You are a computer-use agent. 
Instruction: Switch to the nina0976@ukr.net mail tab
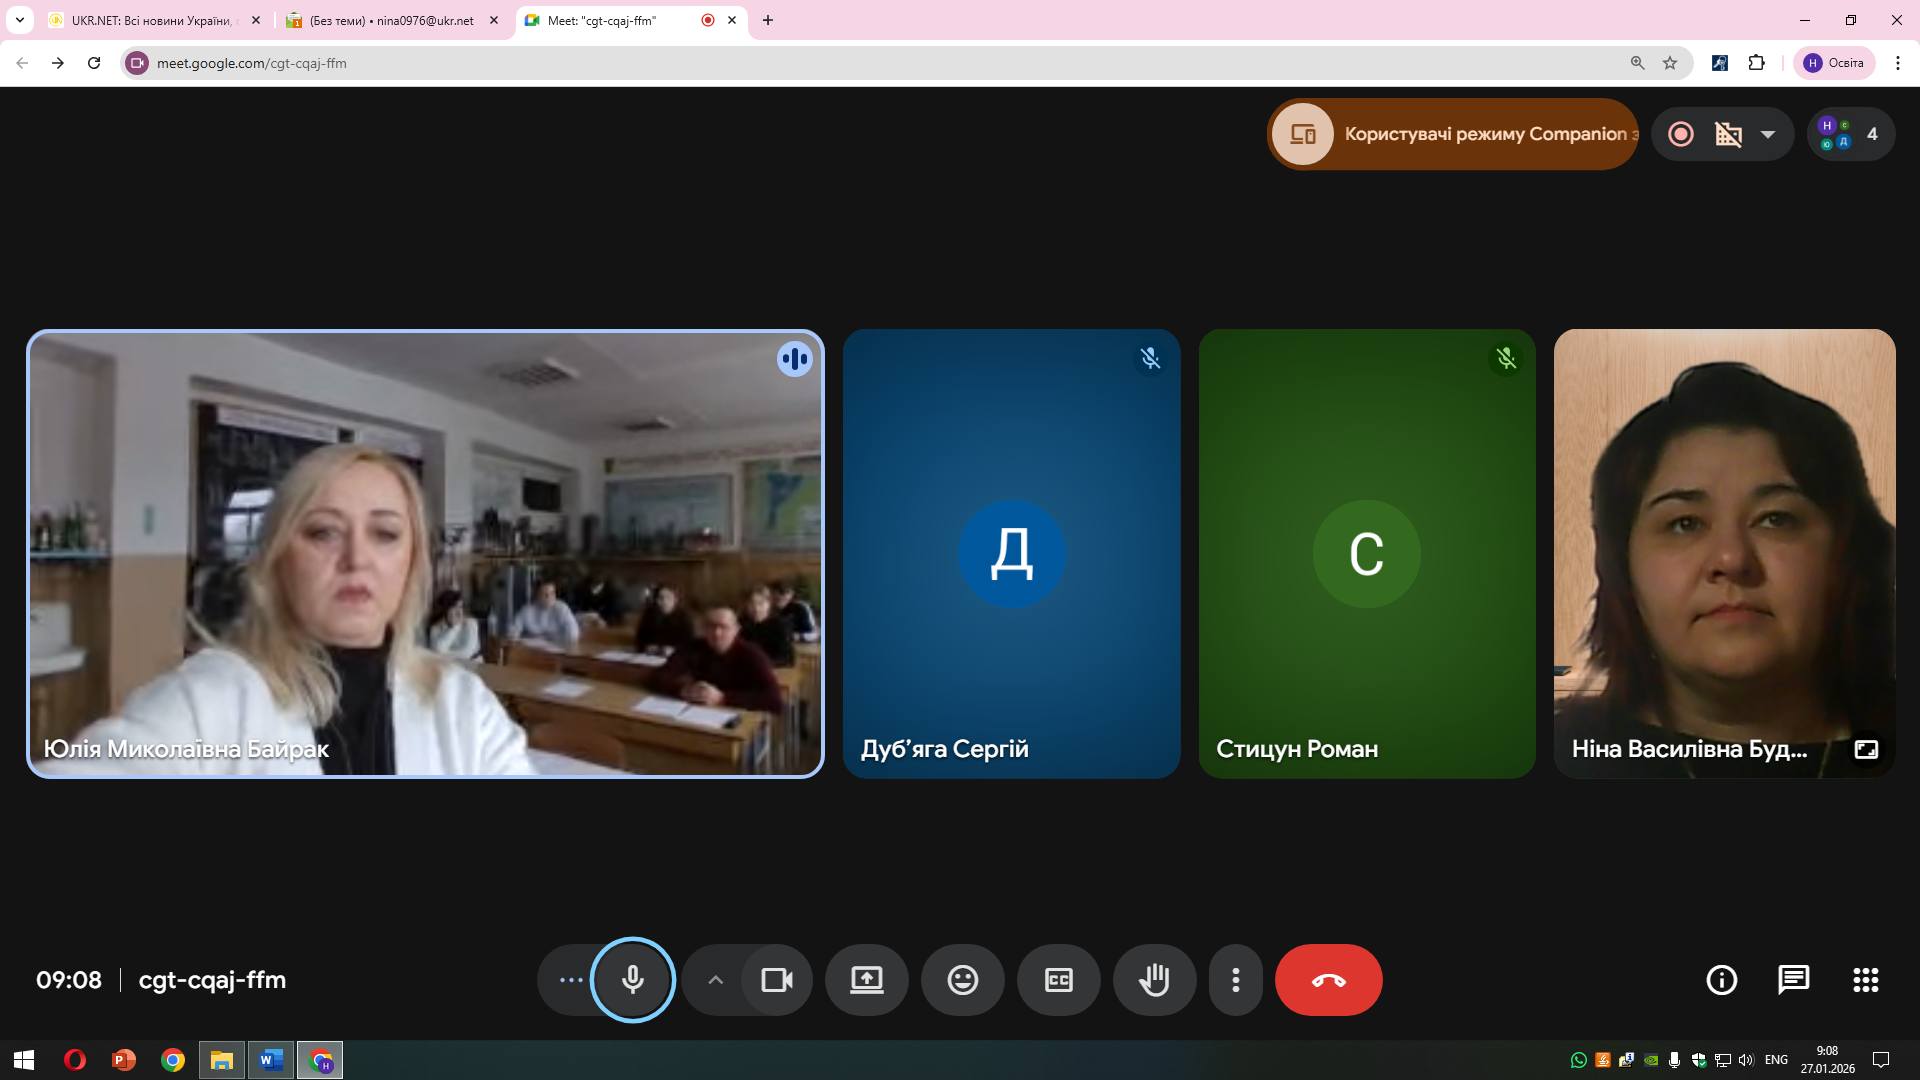390,20
